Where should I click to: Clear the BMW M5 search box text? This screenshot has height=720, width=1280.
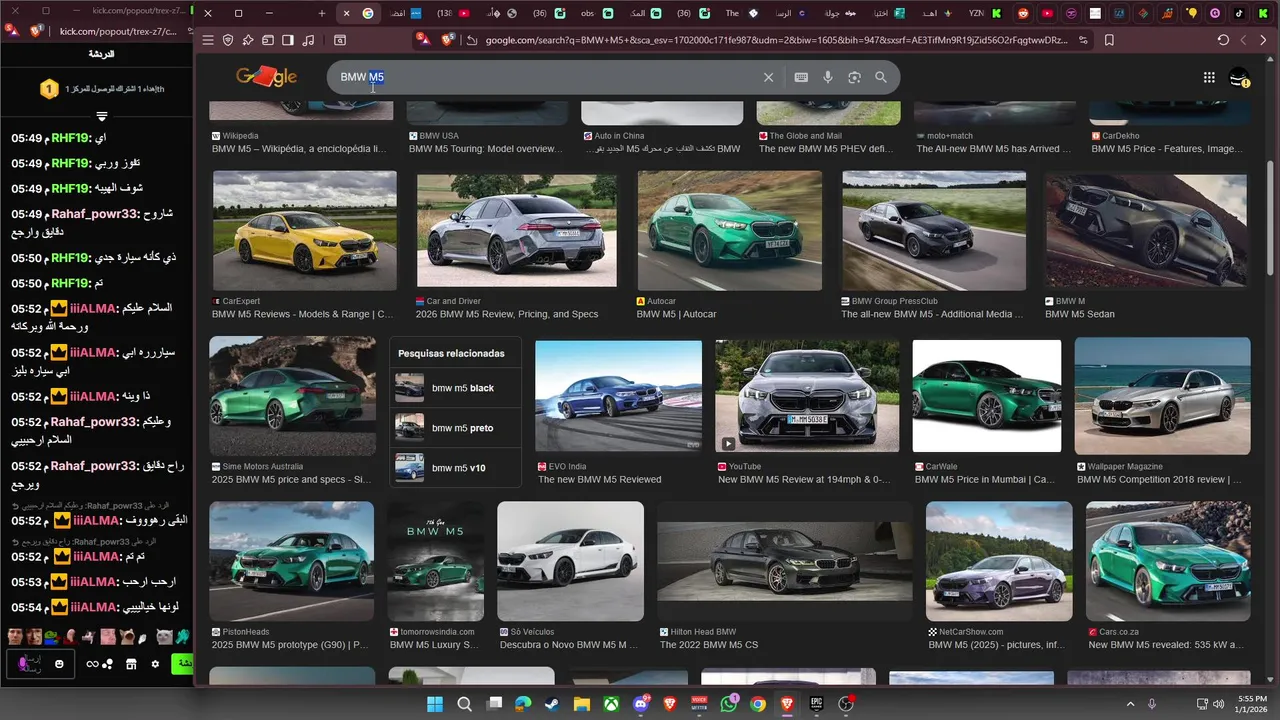point(768,77)
